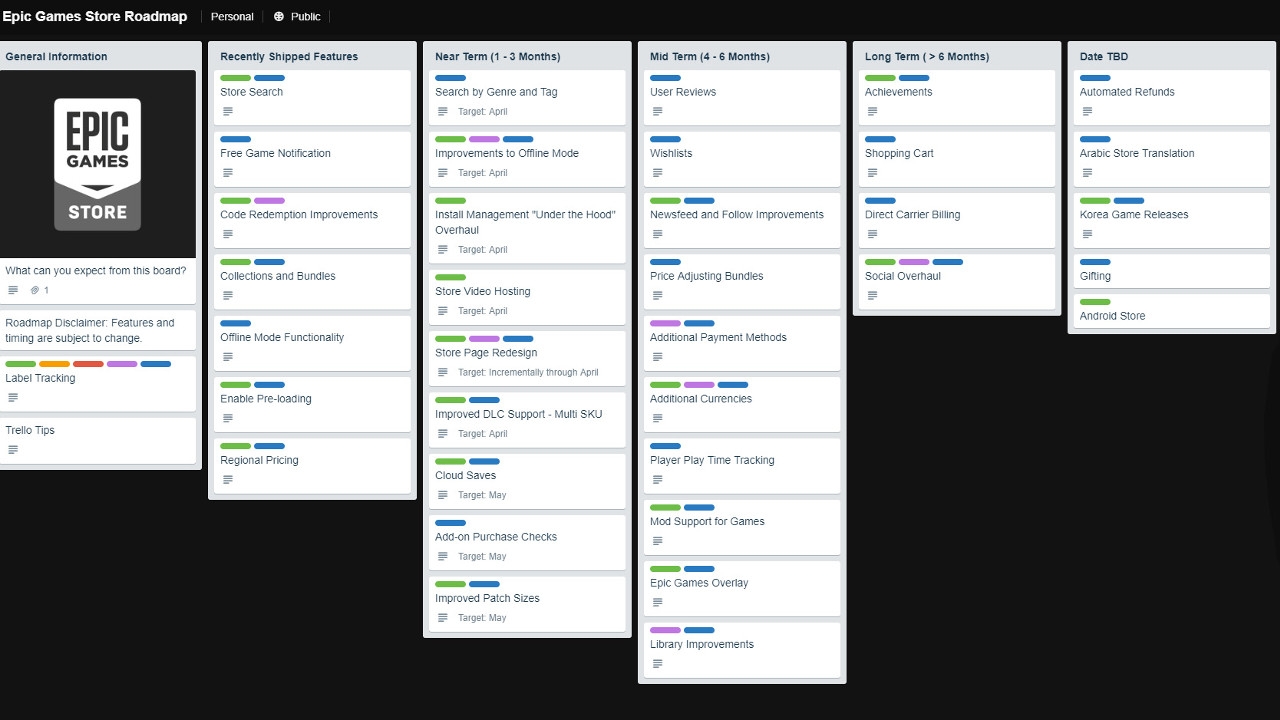Open the Gifting card

1095,276
